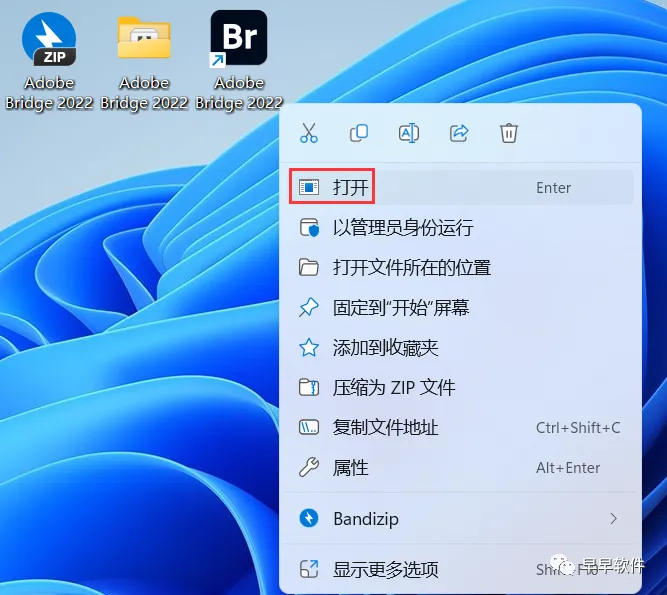Select the Adobe Bridge 2022 Br shortcut icon
667x595 pixels.
(239, 38)
